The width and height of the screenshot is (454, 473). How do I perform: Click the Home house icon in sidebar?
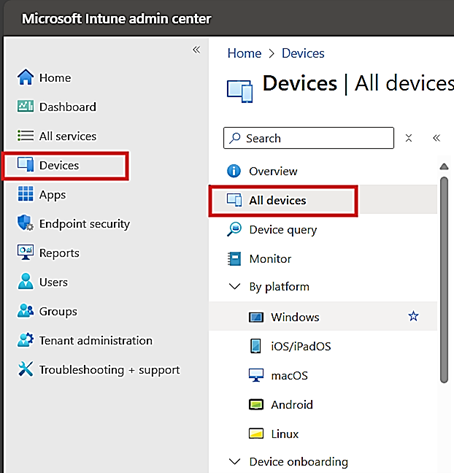tap(25, 77)
